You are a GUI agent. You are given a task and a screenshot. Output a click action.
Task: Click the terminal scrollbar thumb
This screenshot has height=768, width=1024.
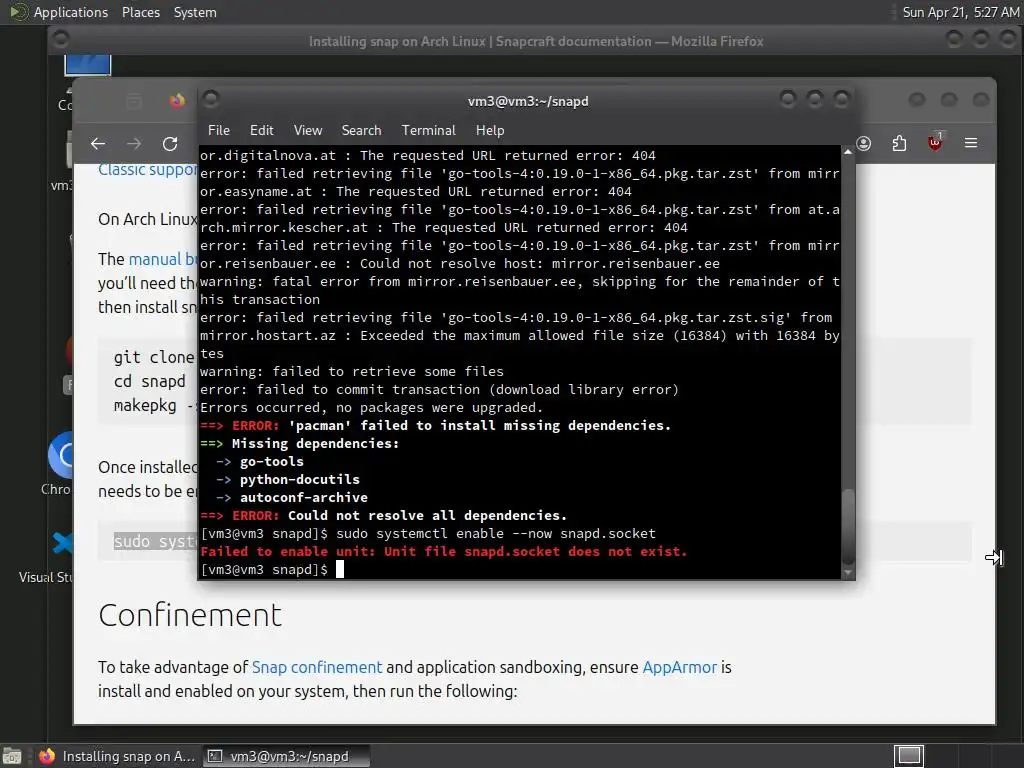[848, 526]
